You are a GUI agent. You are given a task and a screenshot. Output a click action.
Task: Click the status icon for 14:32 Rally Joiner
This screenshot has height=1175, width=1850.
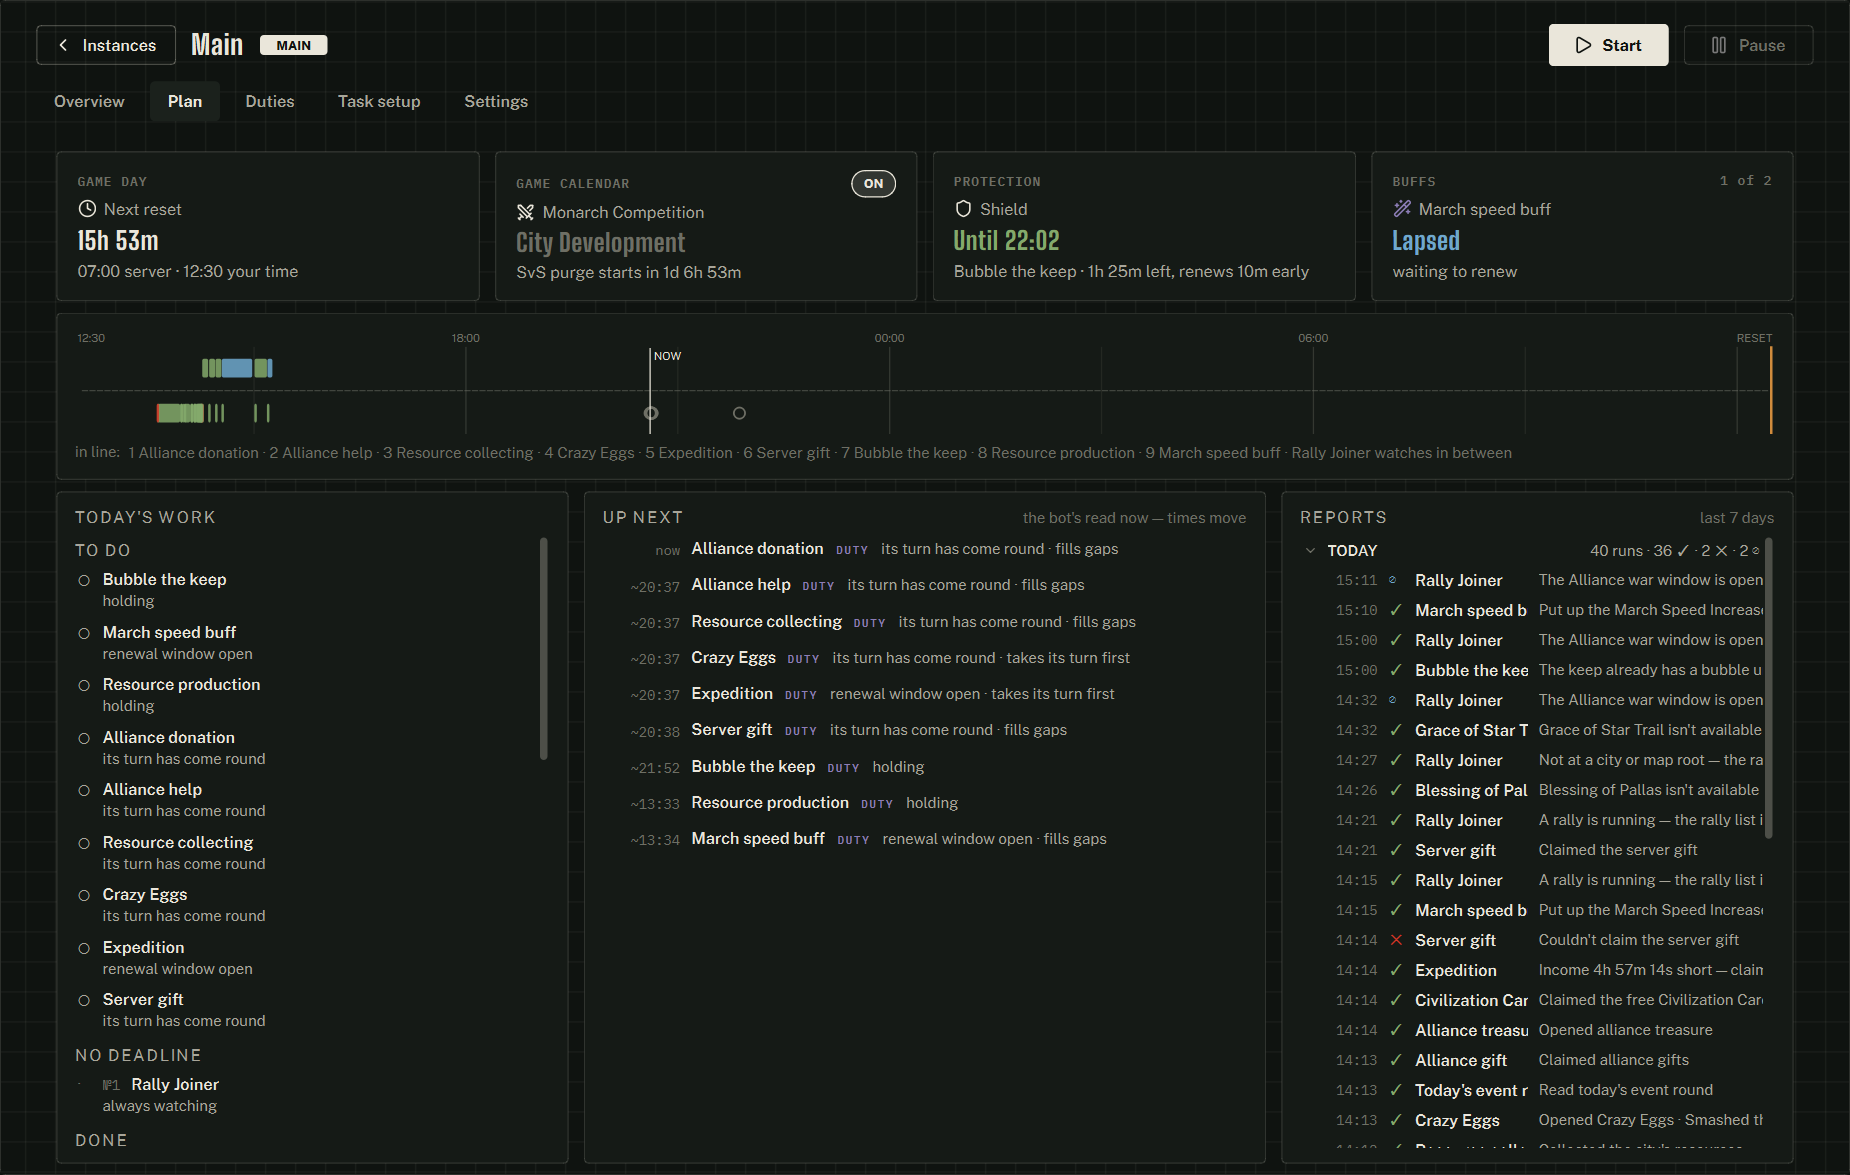pos(1392,700)
